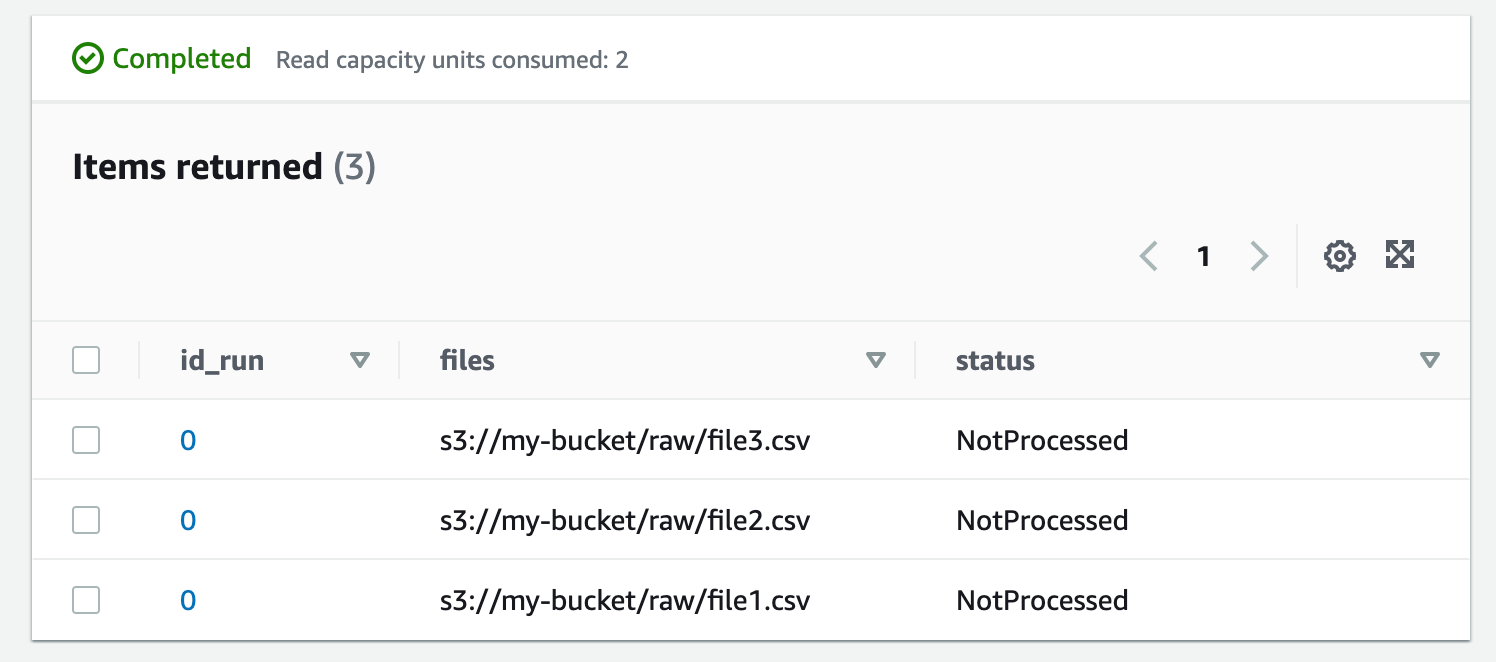Click page number 1 in pagination
This screenshot has width=1496, height=662.
tap(1204, 257)
